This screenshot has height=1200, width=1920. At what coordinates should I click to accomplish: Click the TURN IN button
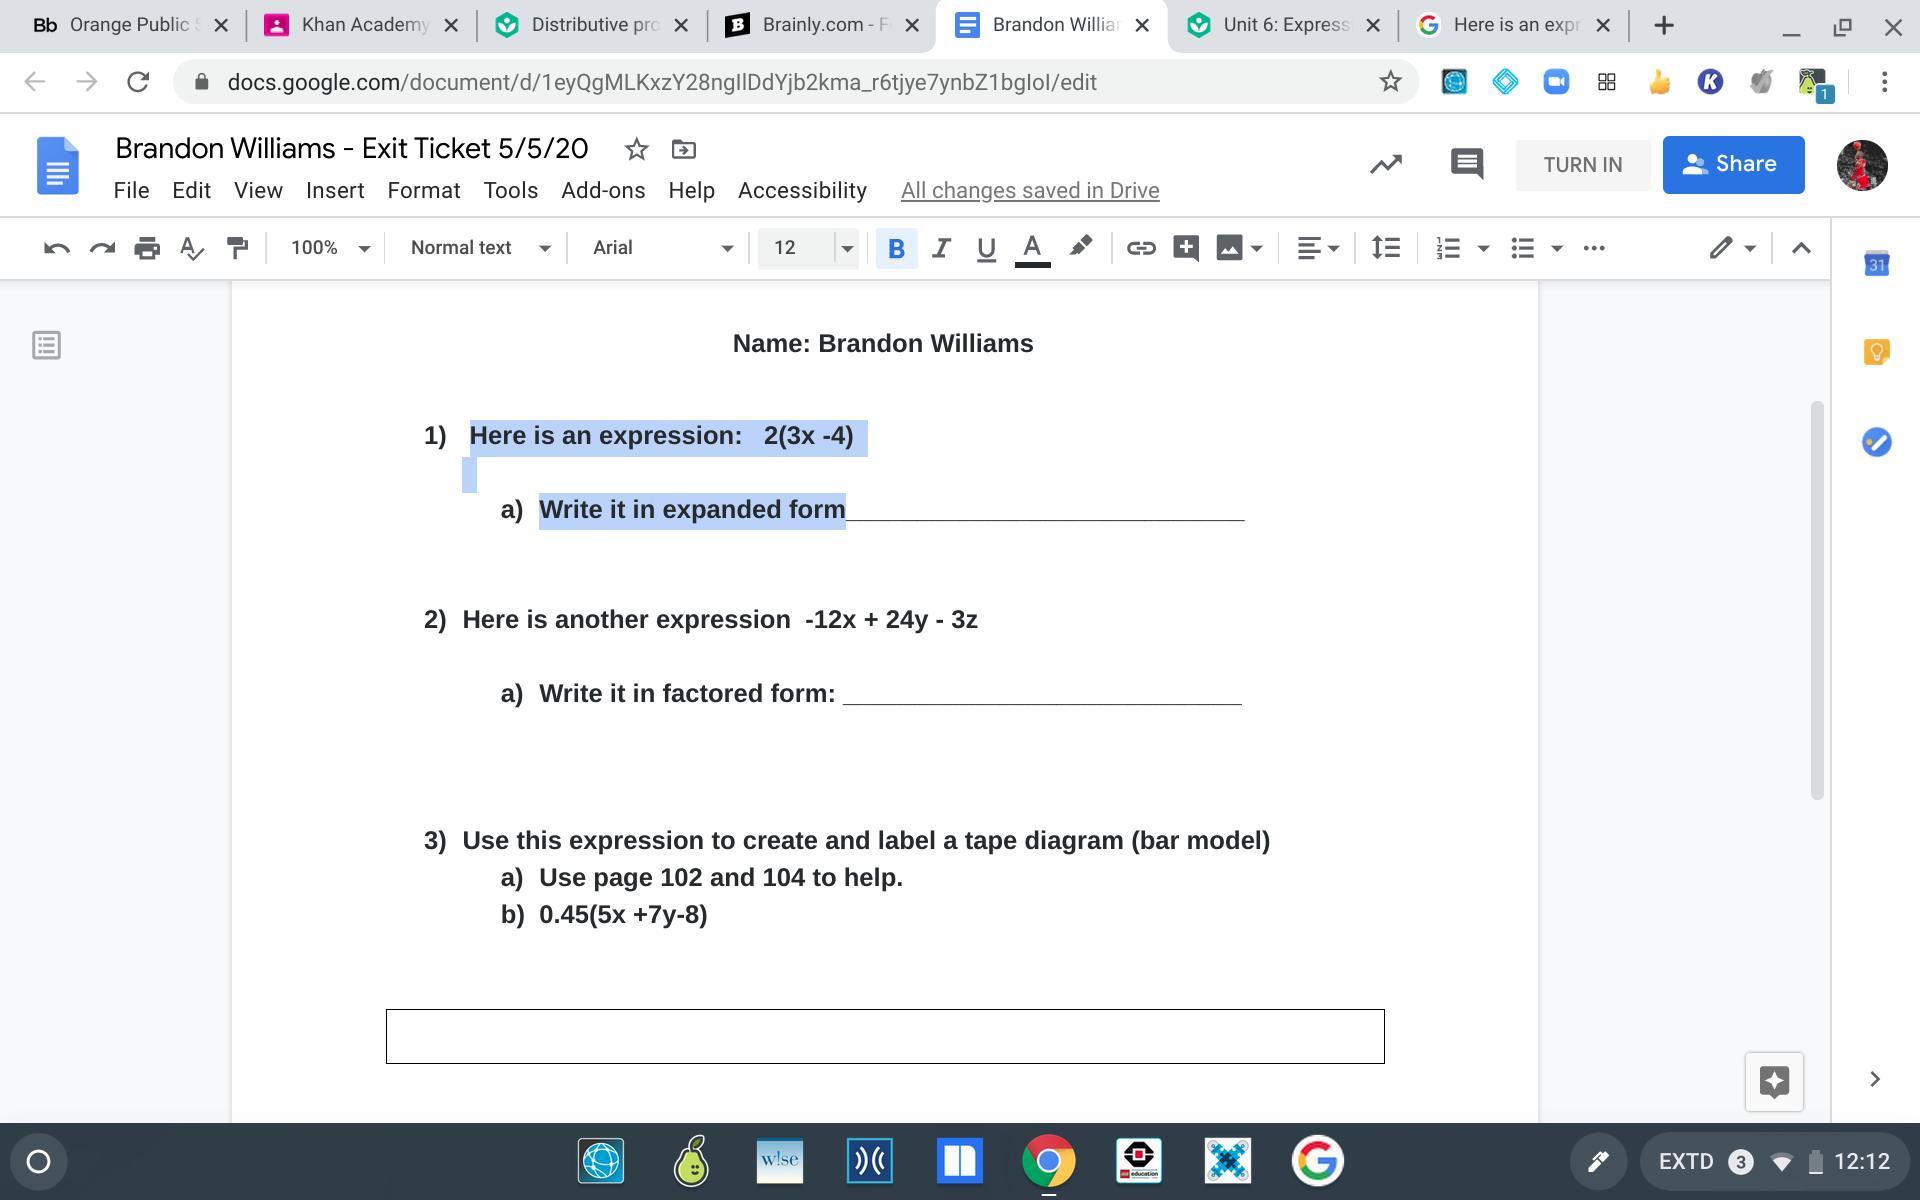[1582, 165]
